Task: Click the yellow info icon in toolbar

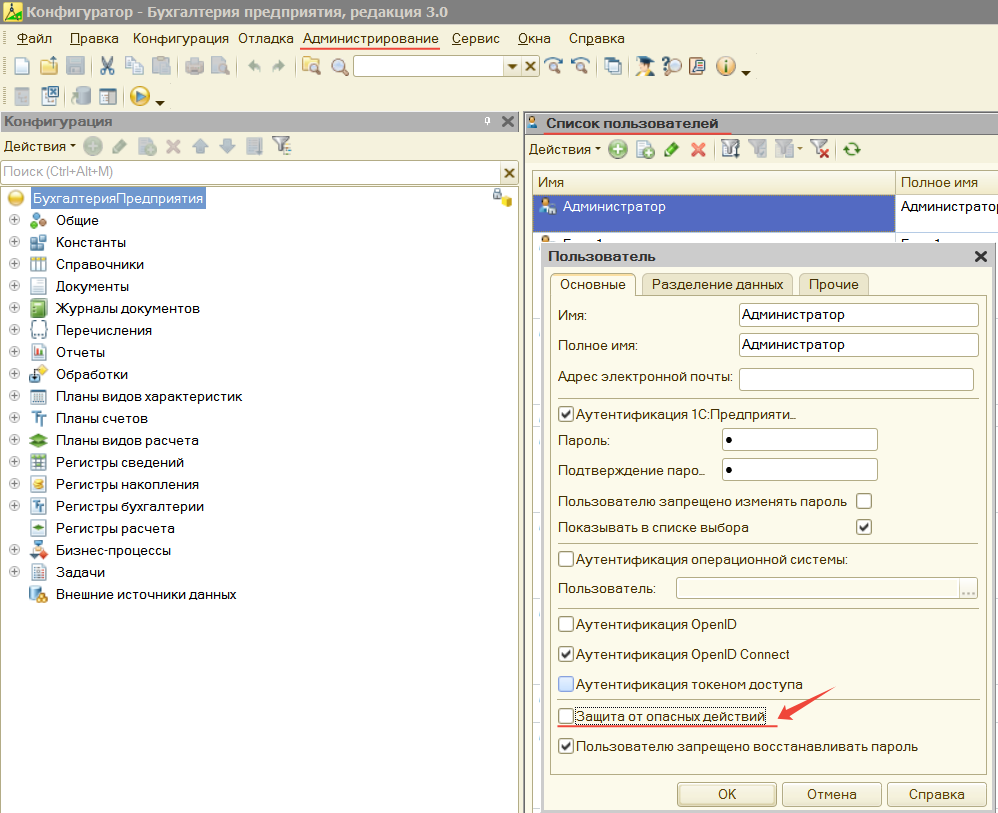Action: pos(726,66)
